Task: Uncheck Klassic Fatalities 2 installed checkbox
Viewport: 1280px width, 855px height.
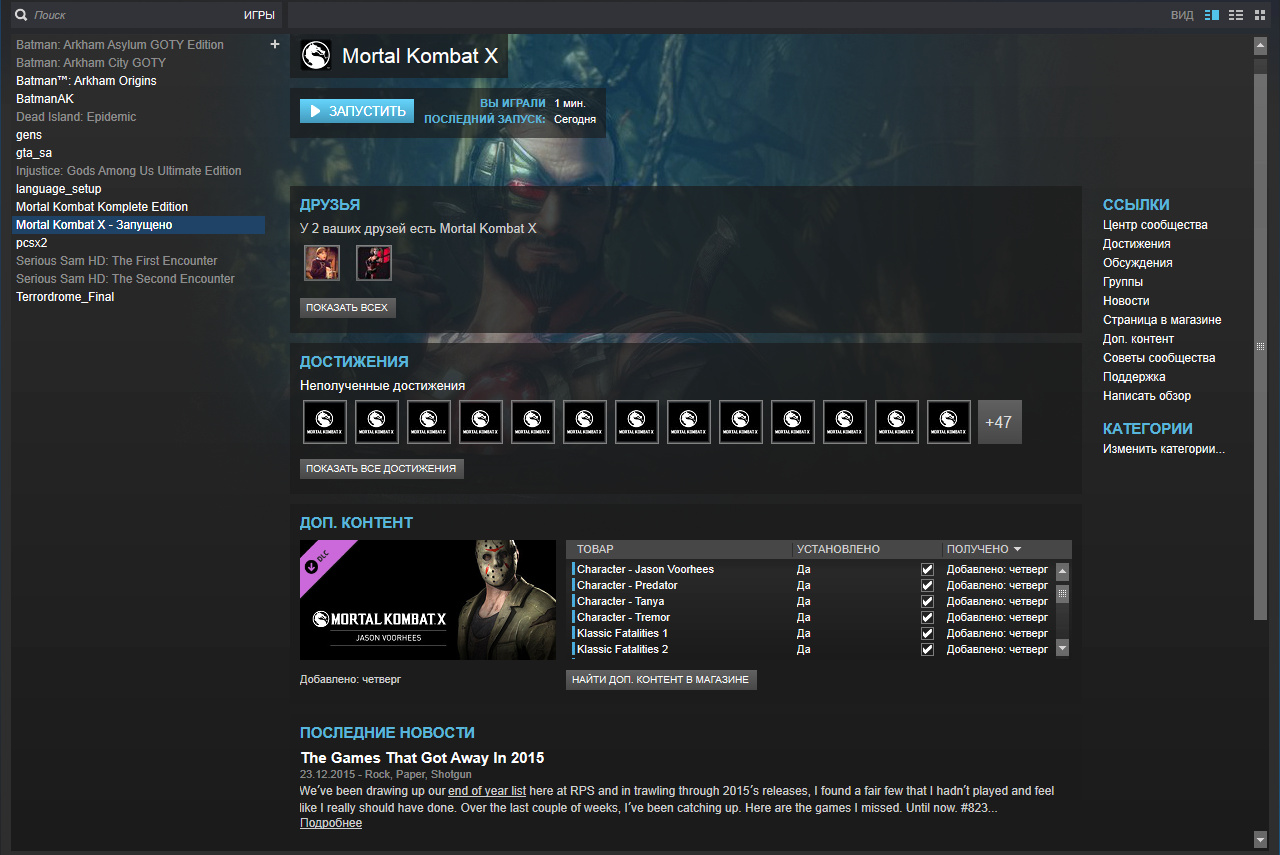Action: click(x=927, y=649)
